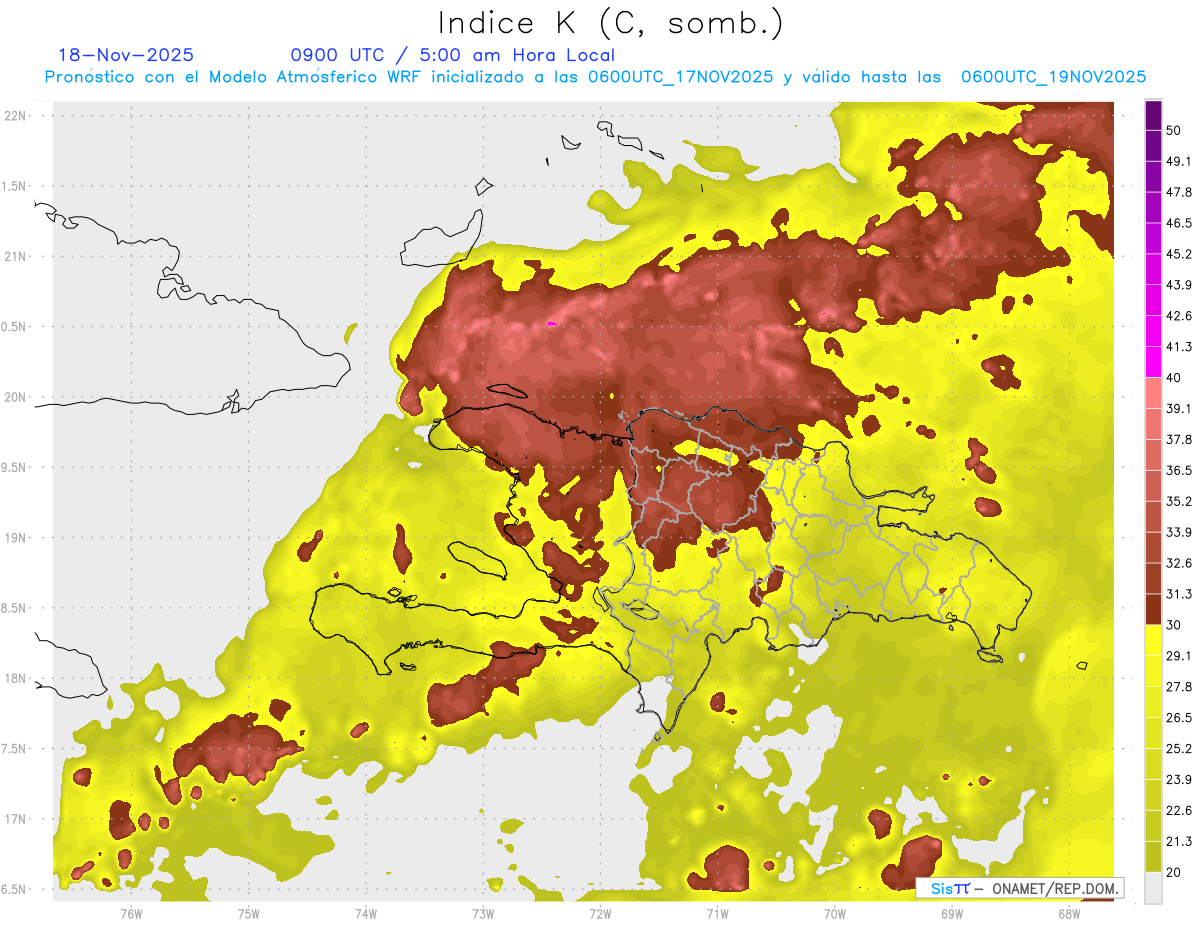The height and width of the screenshot is (927, 1200).
Task: Select the colorbar value '43.9'
Action: (1179, 285)
